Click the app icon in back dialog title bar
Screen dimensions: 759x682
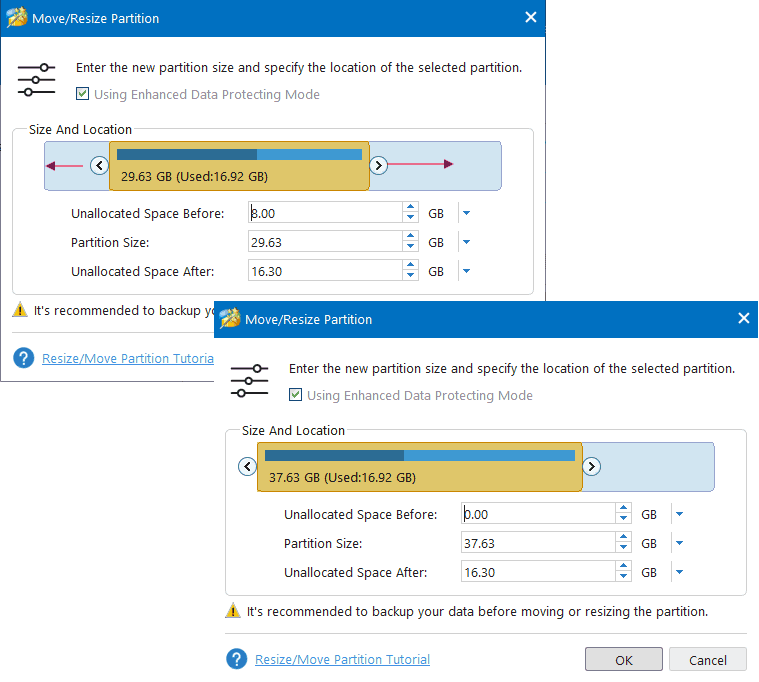point(17,17)
